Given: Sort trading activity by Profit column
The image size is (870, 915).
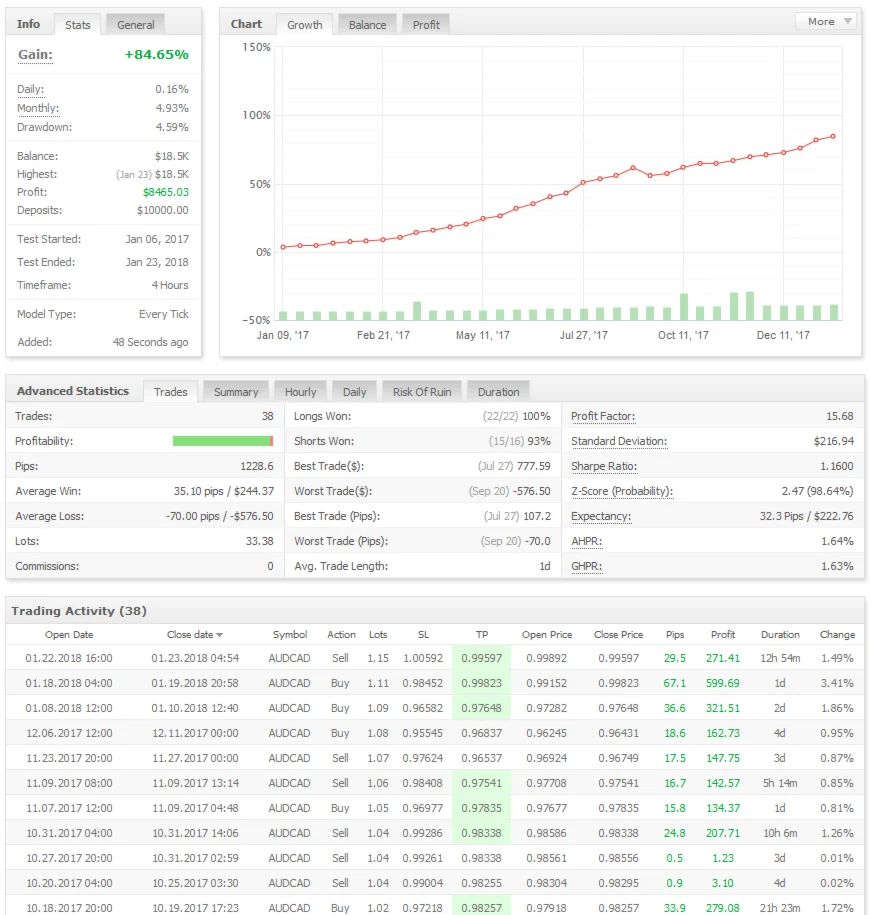Looking at the screenshot, I should (722, 634).
